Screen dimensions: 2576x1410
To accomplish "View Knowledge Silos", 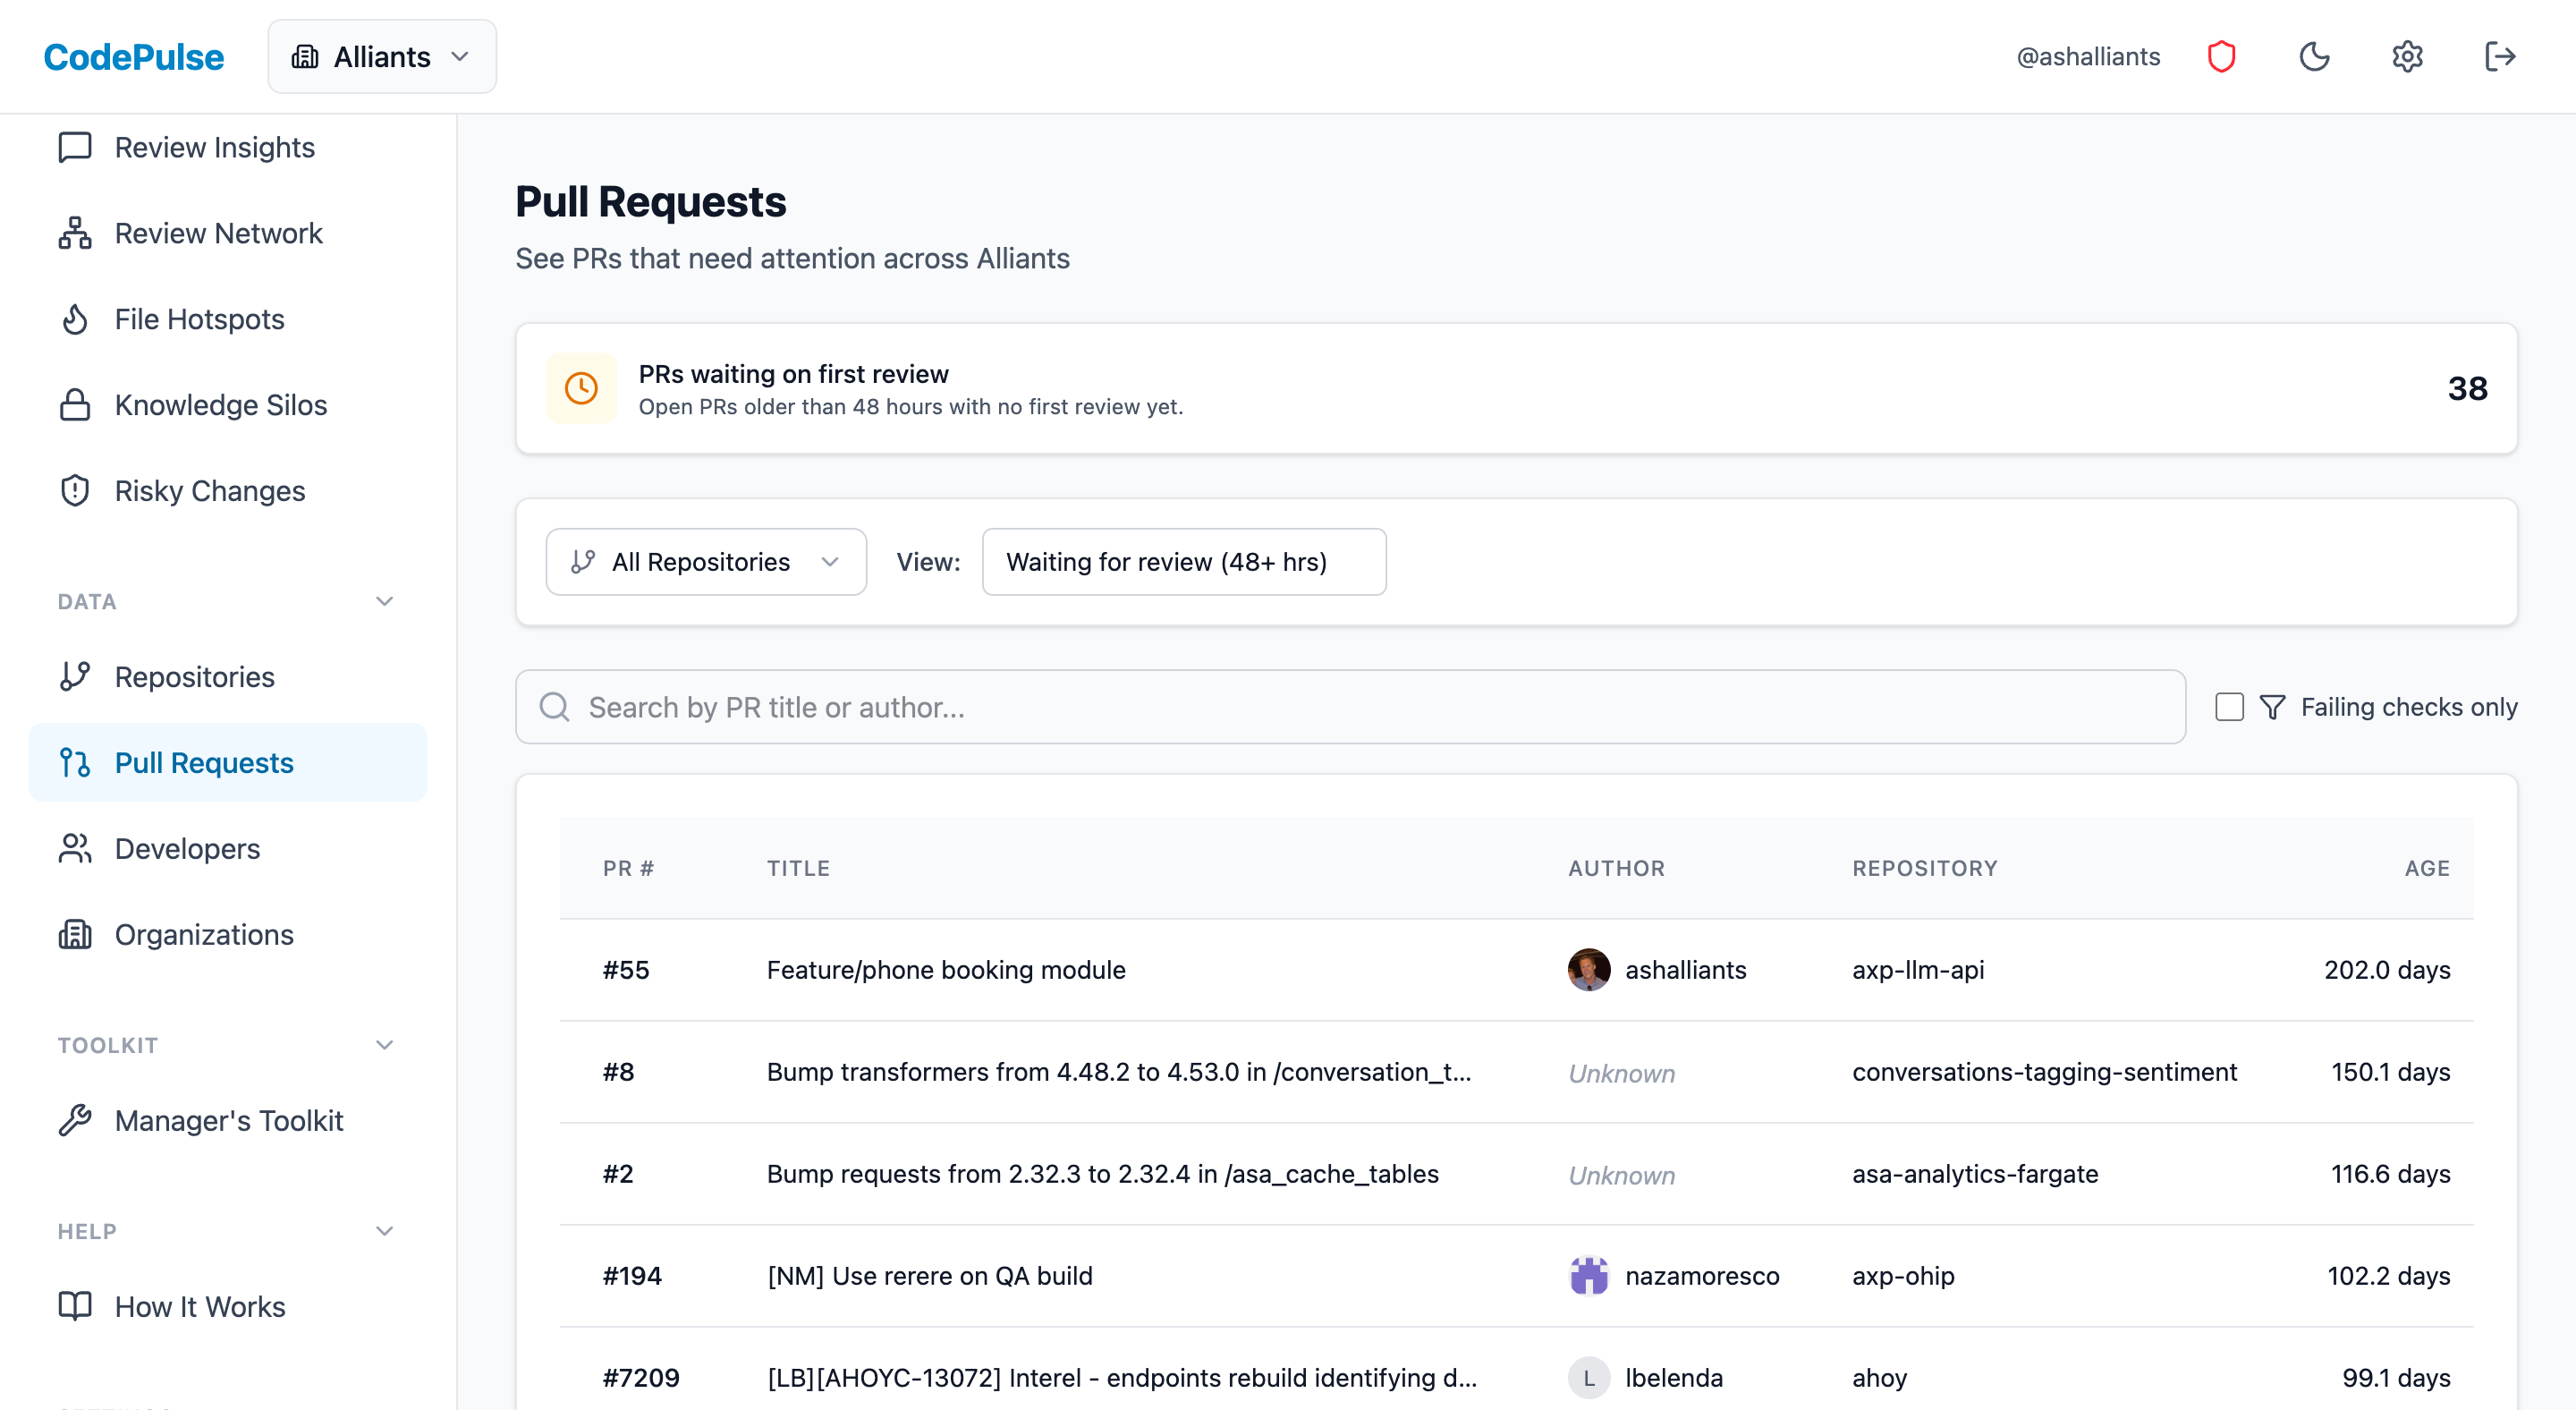I will (220, 405).
